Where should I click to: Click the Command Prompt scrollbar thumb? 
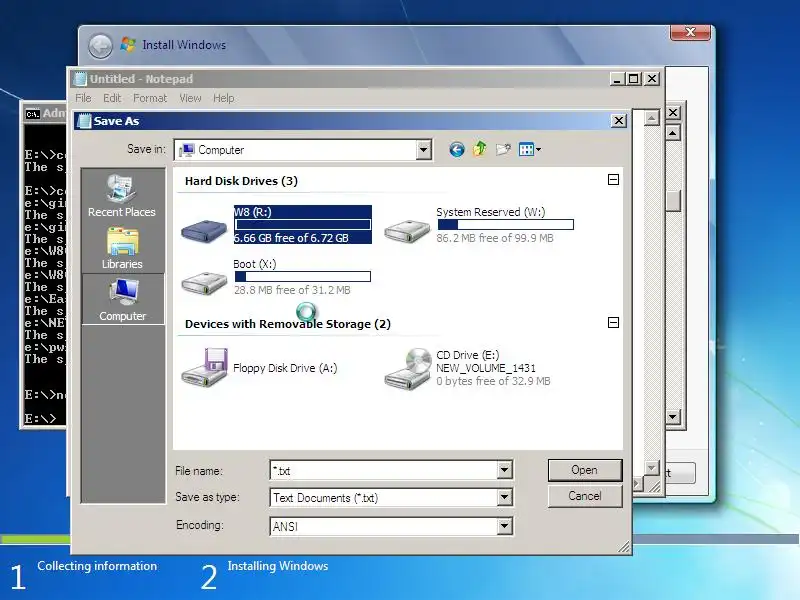click(673, 201)
